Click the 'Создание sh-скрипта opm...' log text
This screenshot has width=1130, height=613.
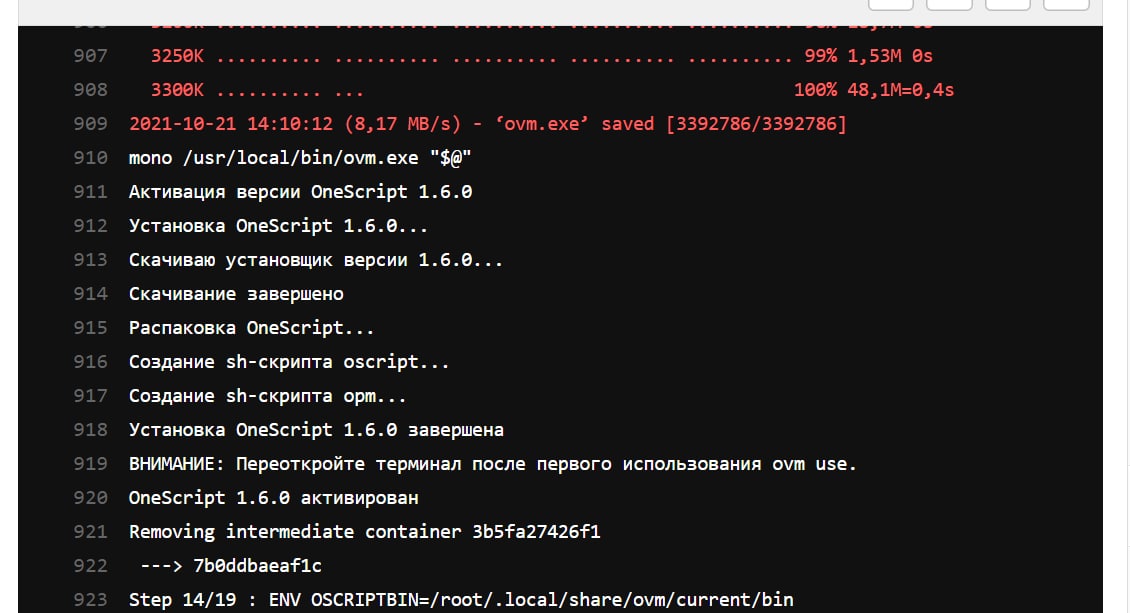click(x=268, y=396)
